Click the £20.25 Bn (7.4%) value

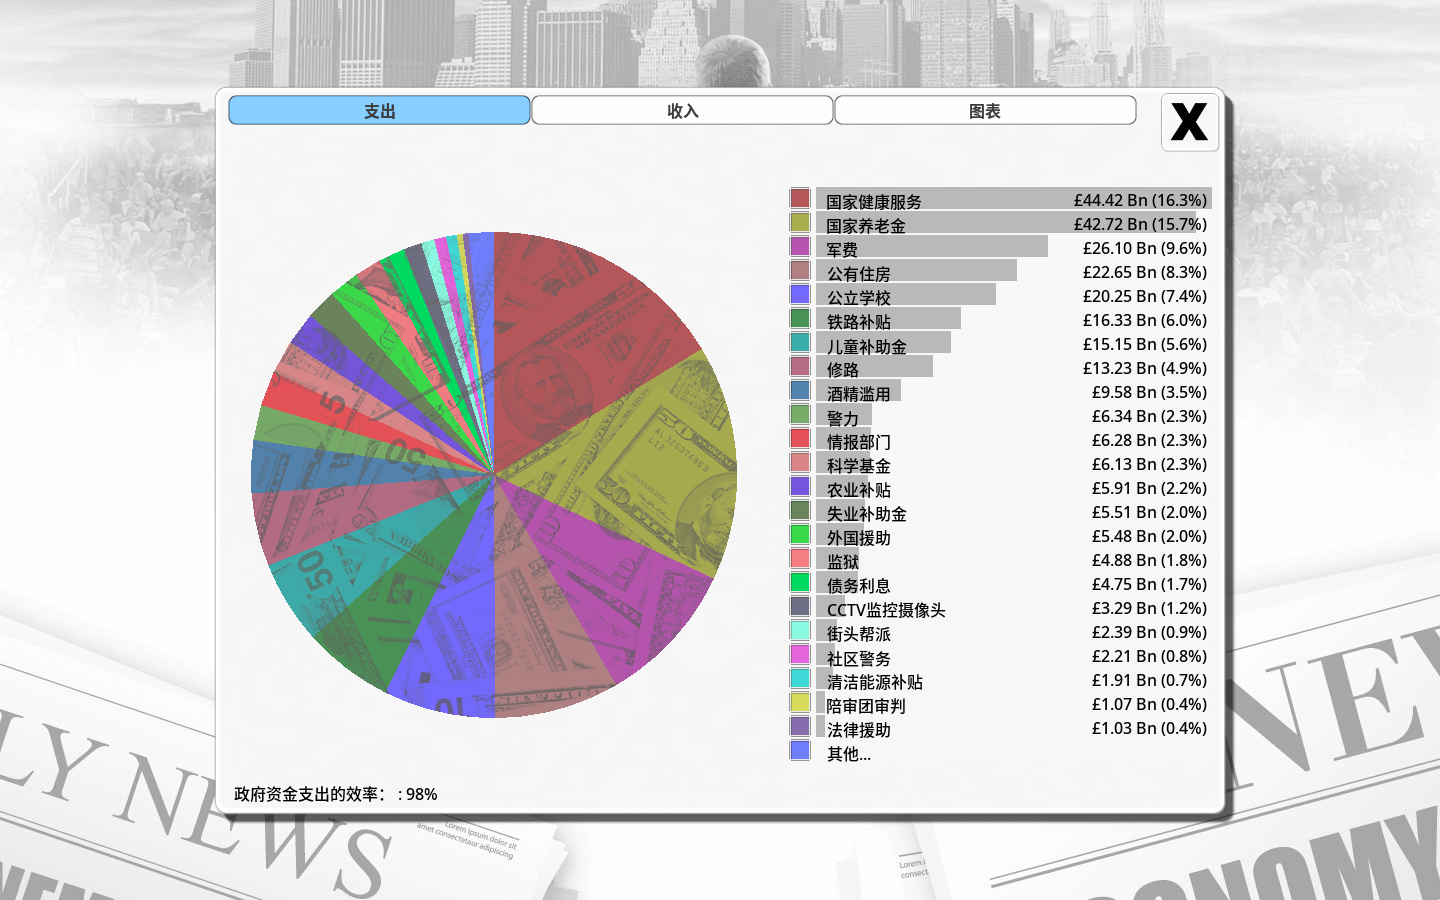click(x=1144, y=296)
